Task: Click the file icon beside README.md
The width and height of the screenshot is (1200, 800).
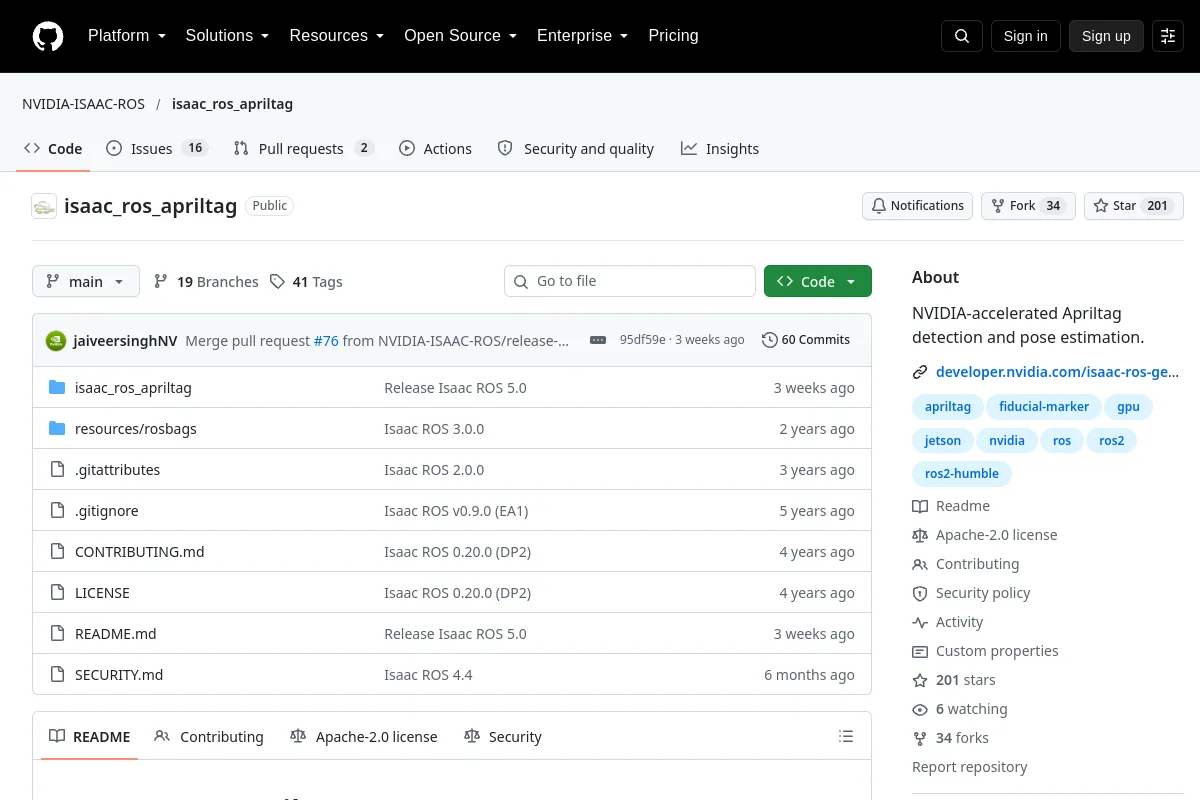Action: point(57,634)
